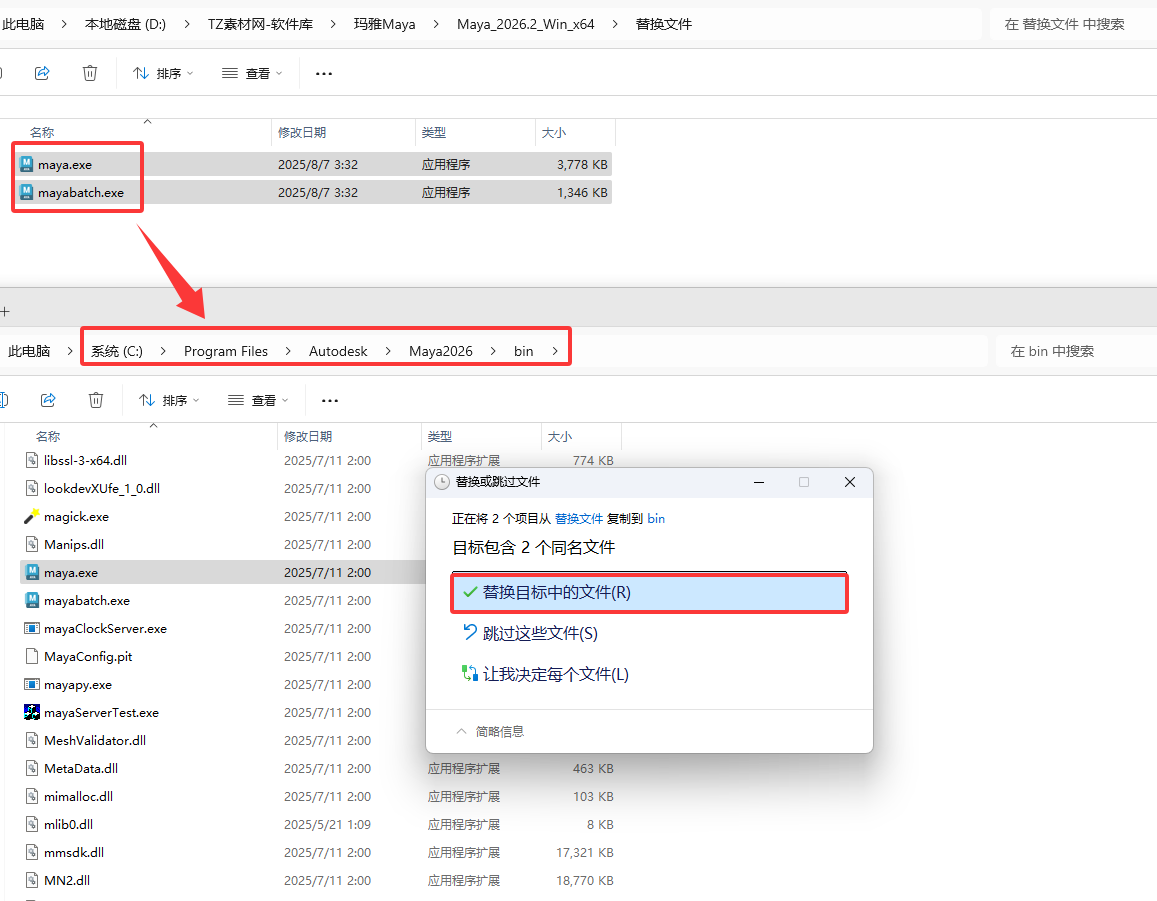Image resolution: width=1157 pixels, height=901 pixels.
Task: Click the 3,778 KB size cell
Action: (582, 165)
